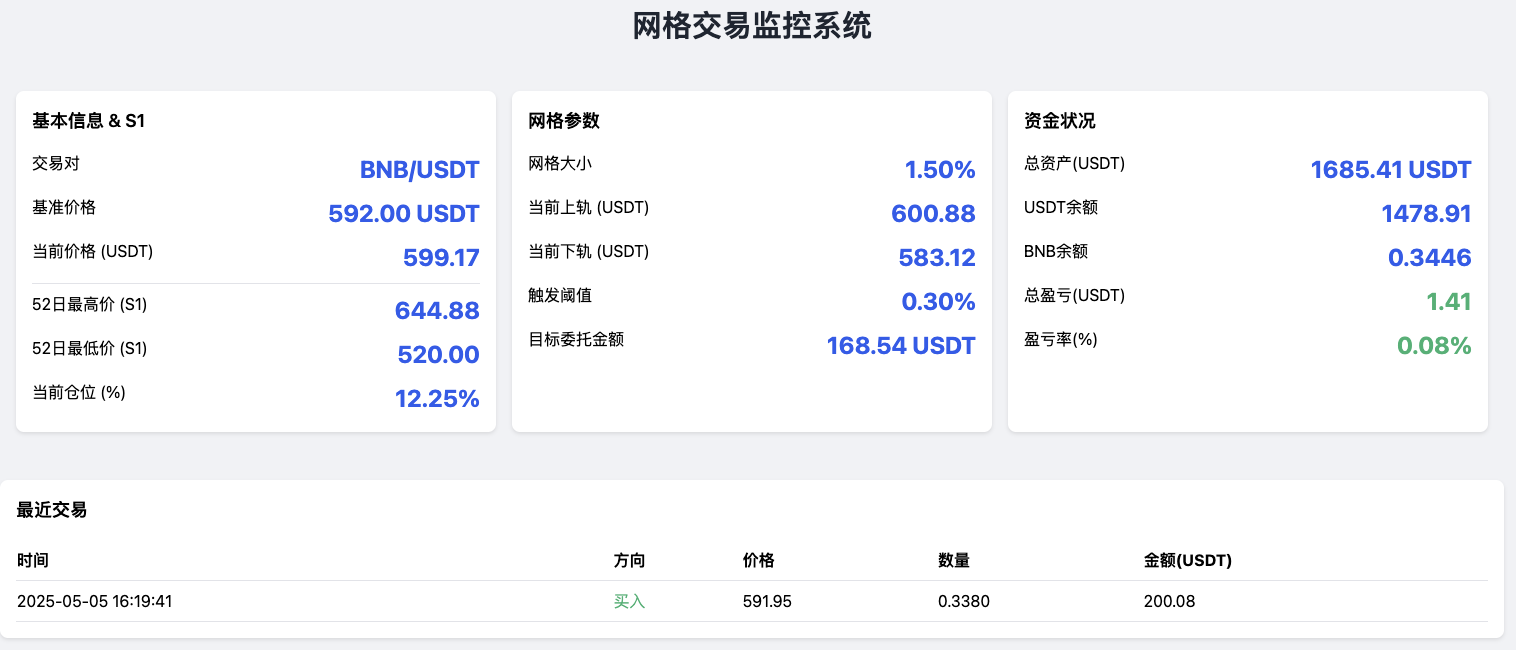
Task: Click the total profit value 1.41
Action: click(1450, 302)
